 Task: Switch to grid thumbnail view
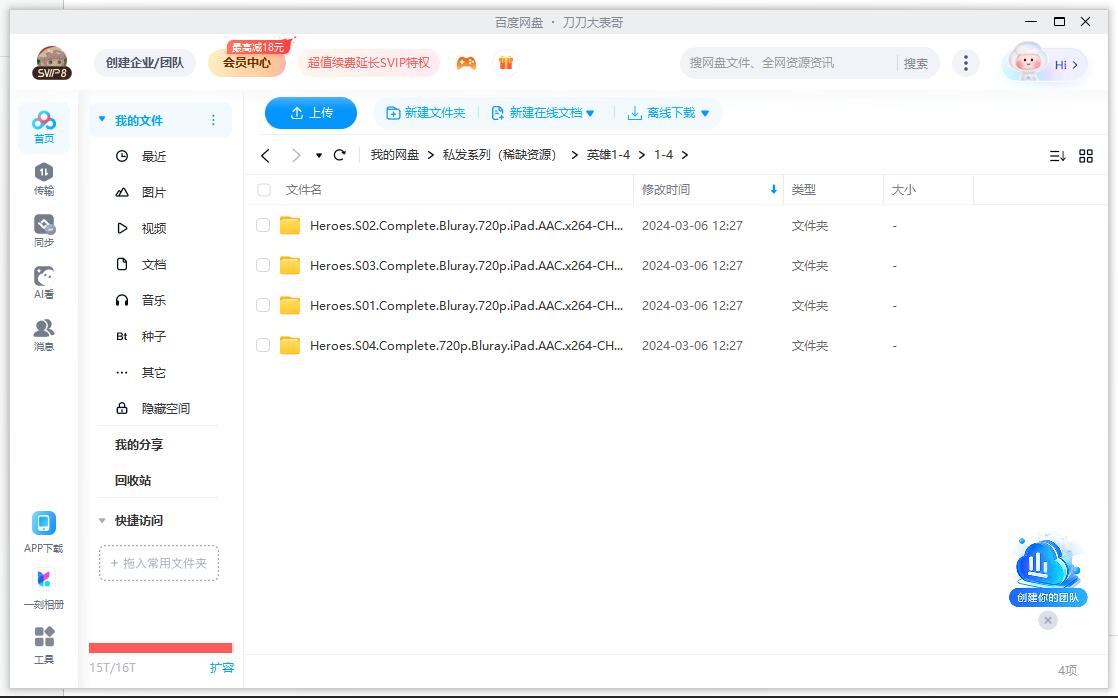[1086, 155]
